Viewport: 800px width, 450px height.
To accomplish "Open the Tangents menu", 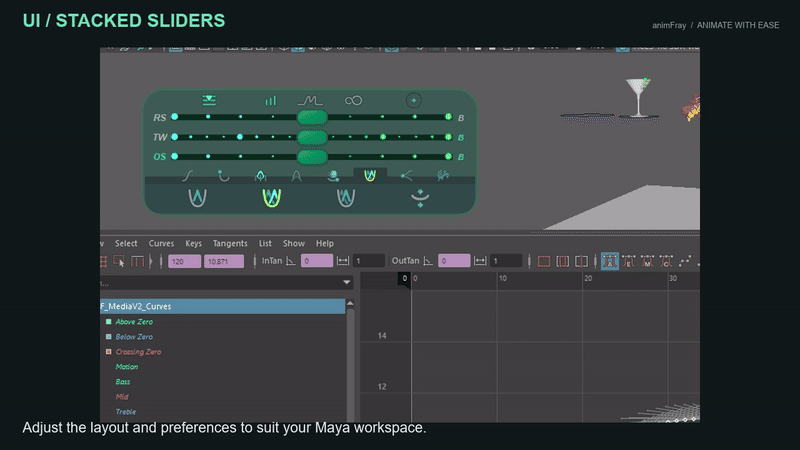I will pos(230,243).
